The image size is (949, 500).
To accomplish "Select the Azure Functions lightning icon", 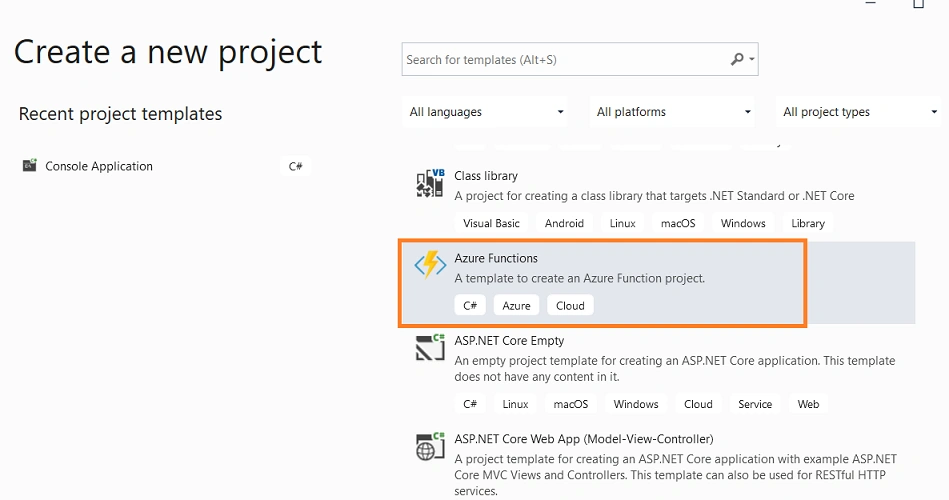I will 430,265.
